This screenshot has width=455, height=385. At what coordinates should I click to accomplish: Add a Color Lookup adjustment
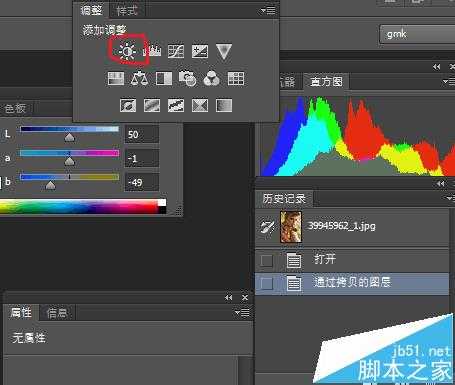tap(236, 79)
